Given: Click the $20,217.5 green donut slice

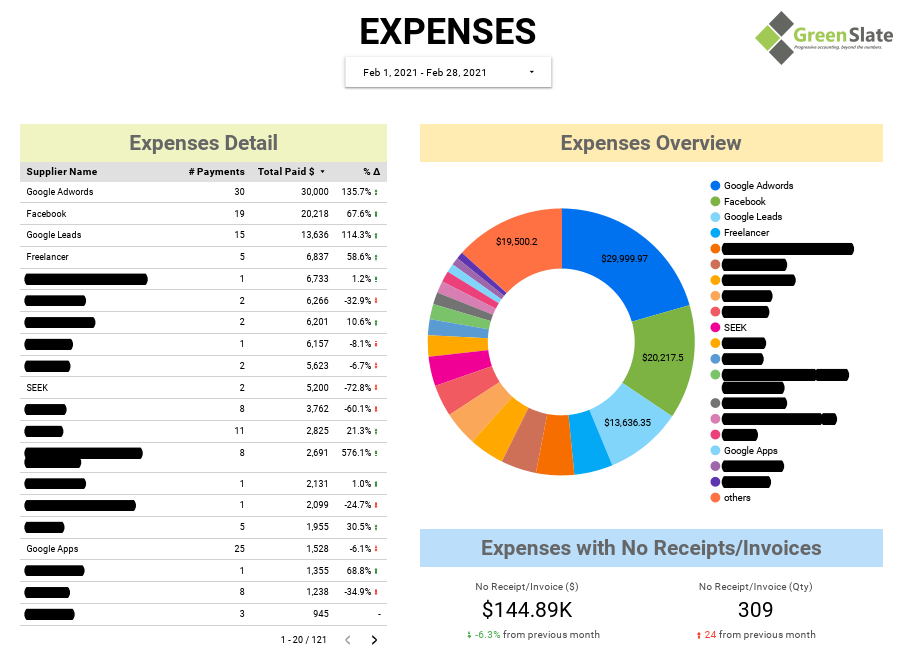Looking at the screenshot, I should [x=662, y=358].
